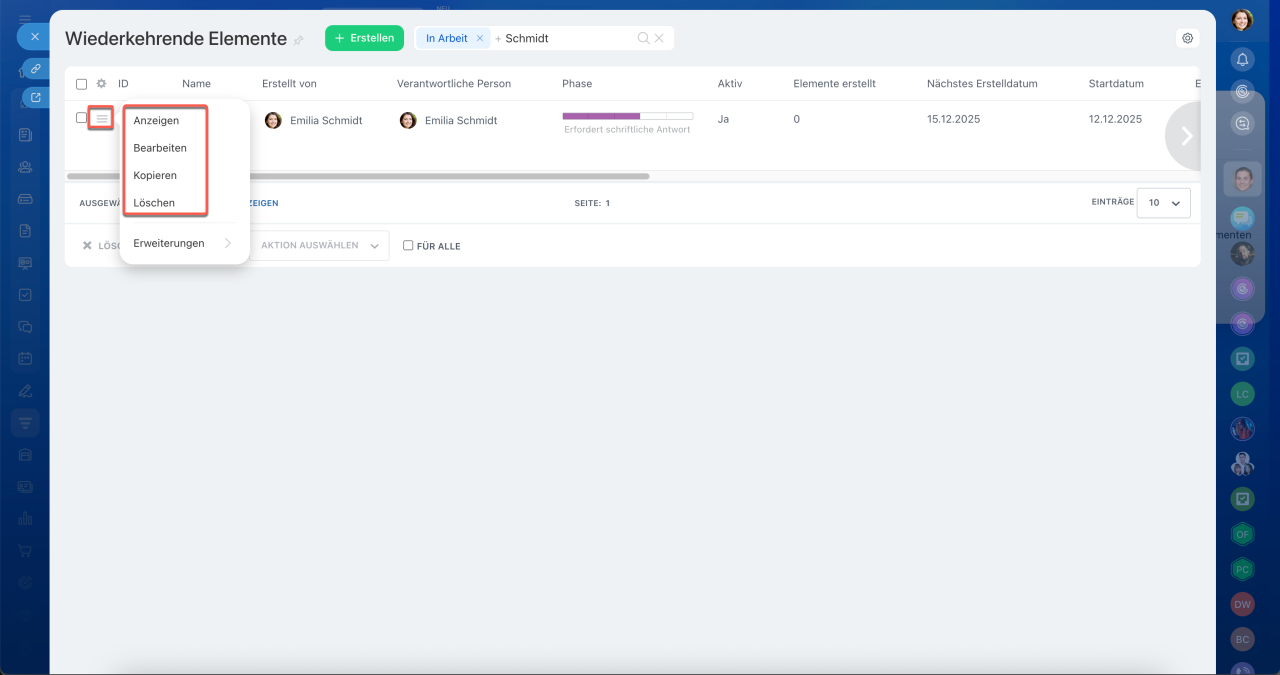Click the row hamburger menu icon
Viewport: 1280px width, 675px height.
click(101, 119)
